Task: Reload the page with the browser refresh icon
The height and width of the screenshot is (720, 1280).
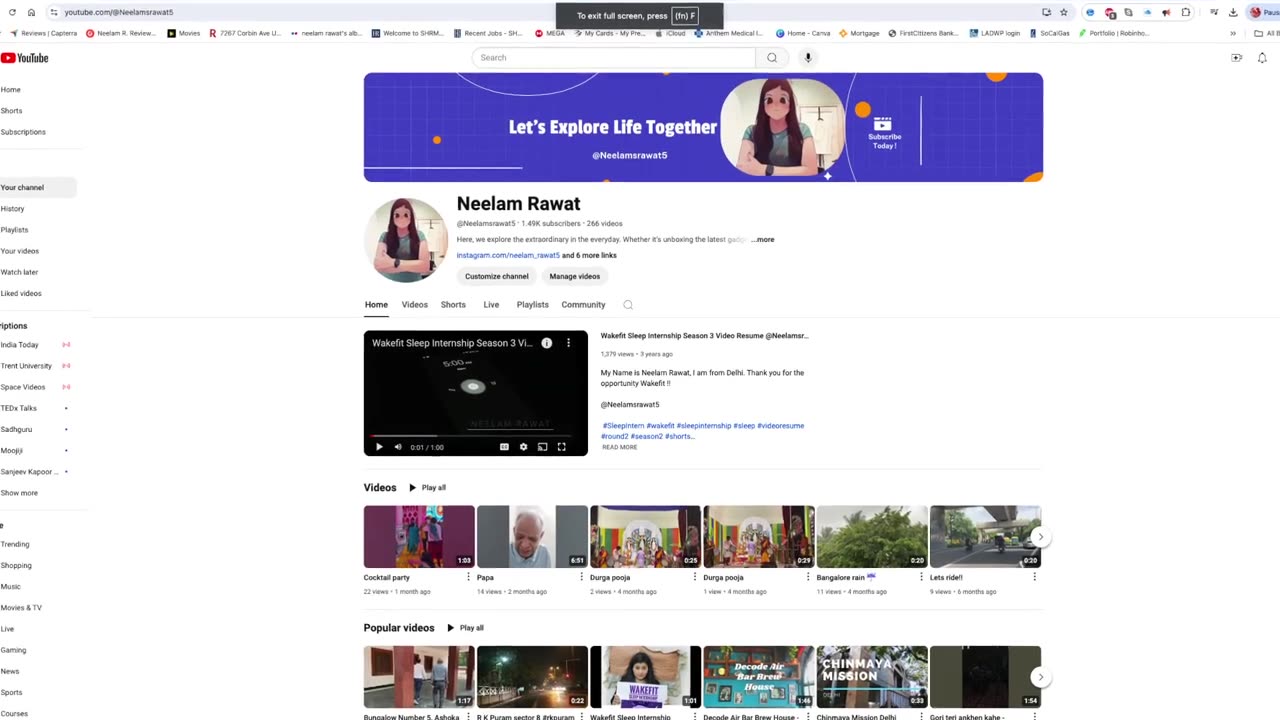Action: (x=12, y=12)
